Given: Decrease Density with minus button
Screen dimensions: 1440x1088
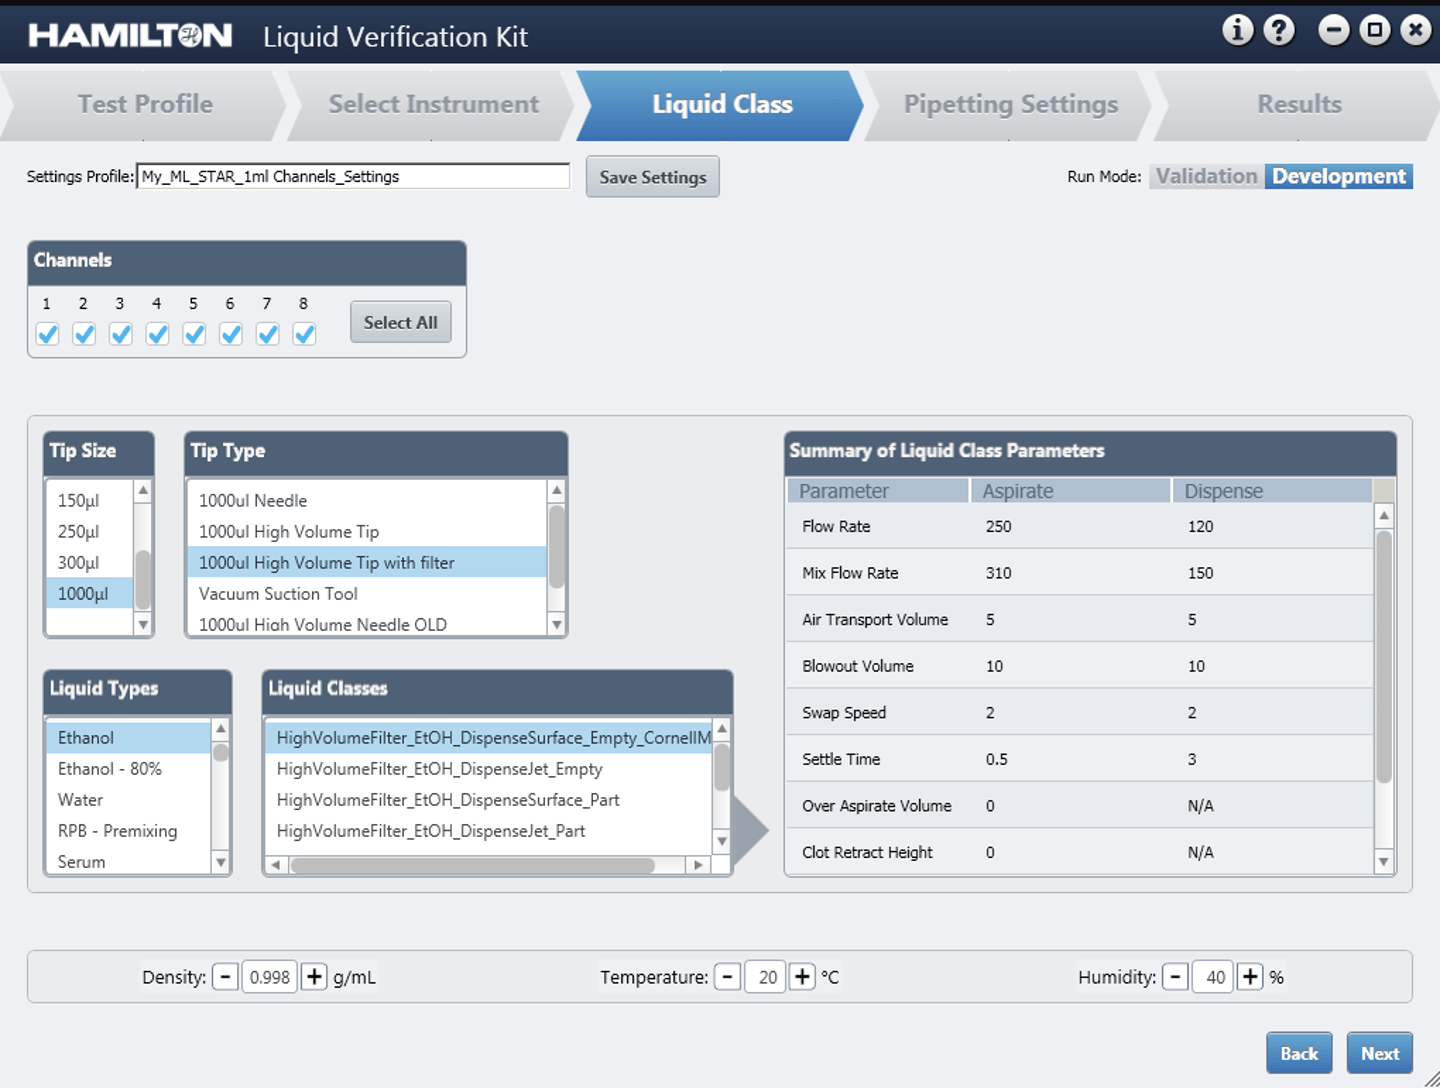Looking at the screenshot, I should [225, 977].
